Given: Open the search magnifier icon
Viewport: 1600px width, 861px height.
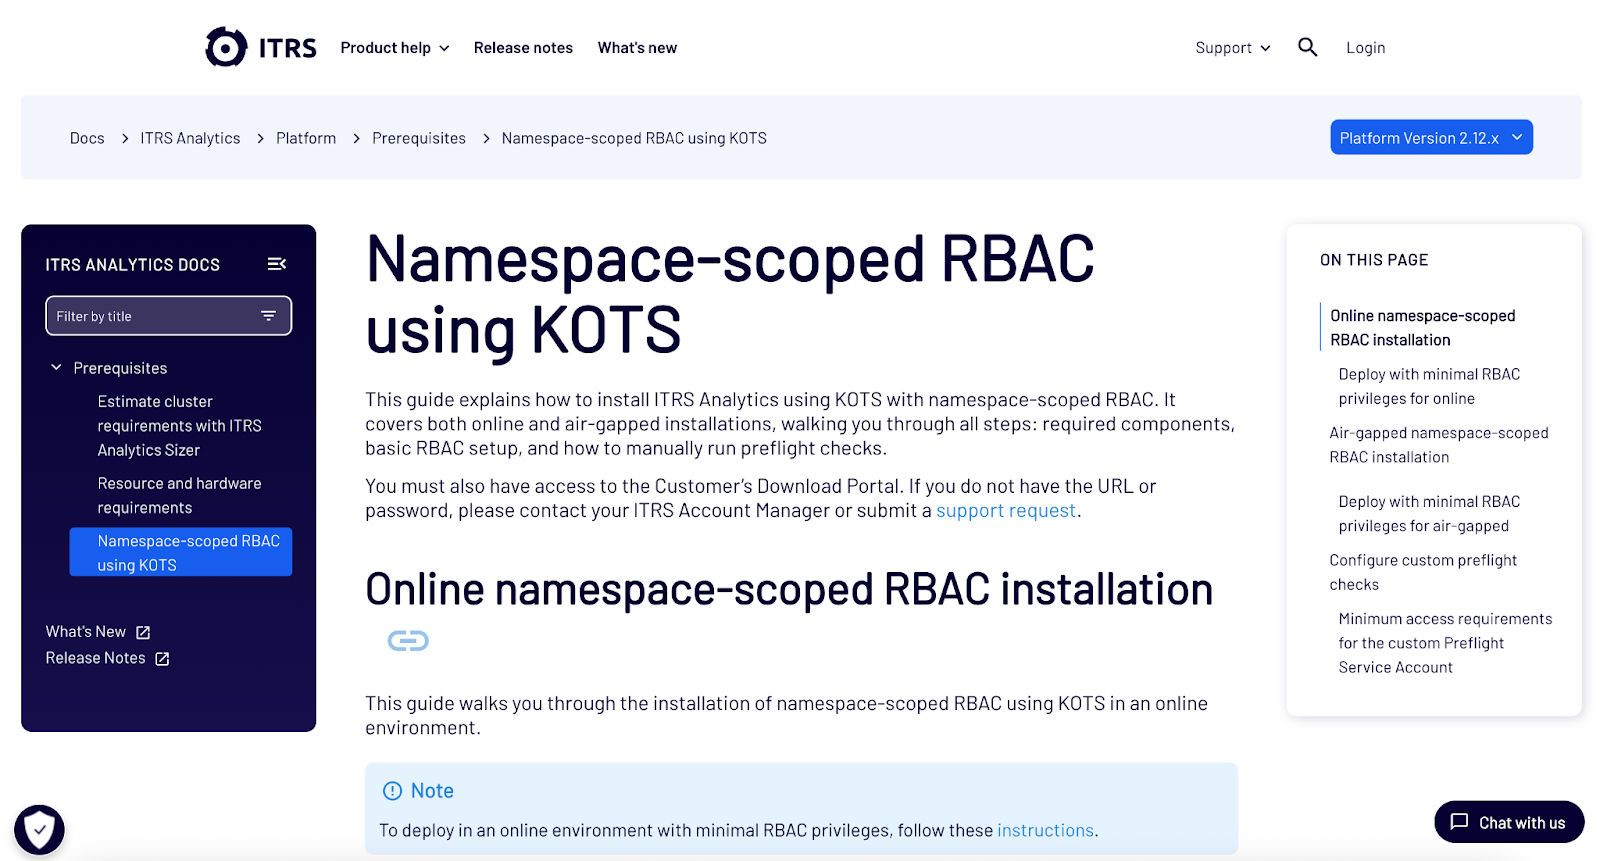Looking at the screenshot, I should point(1307,47).
